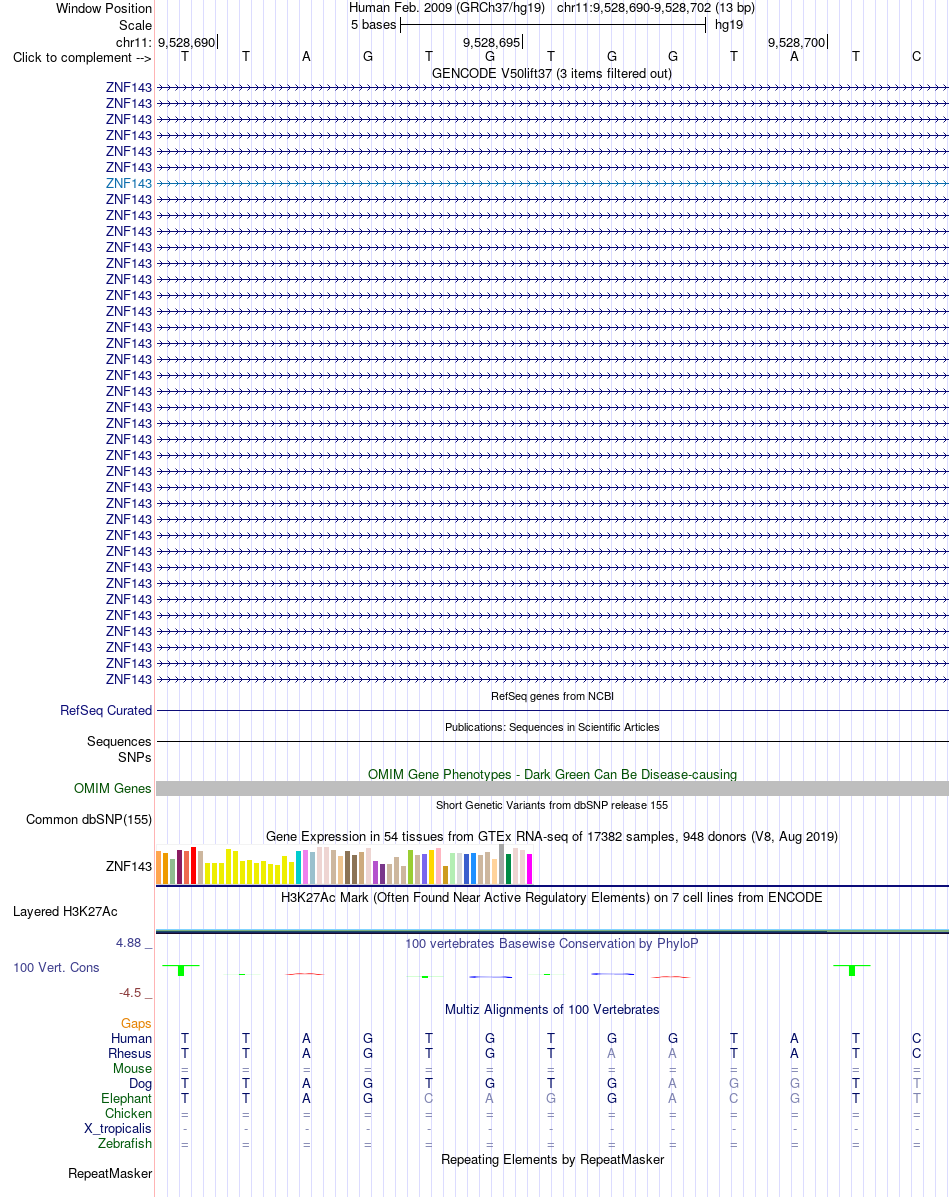Click the 4.88 PhyloP upper scale value
This screenshot has height=1197, width=950.
coord(128,943)
